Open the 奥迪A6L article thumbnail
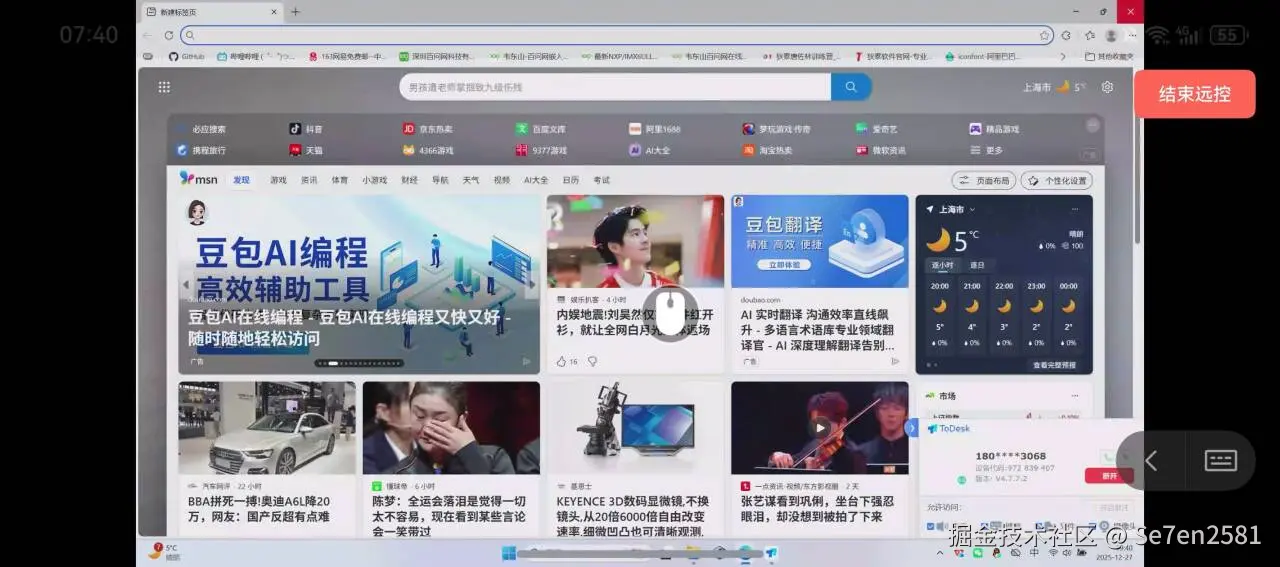1280x567 pixels. [267, 428]
